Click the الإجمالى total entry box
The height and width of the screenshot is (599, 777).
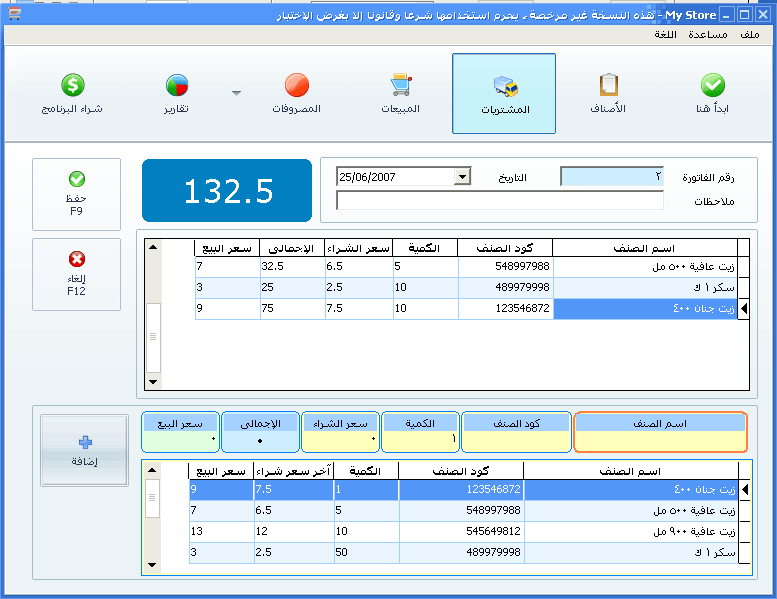point(261,440)
